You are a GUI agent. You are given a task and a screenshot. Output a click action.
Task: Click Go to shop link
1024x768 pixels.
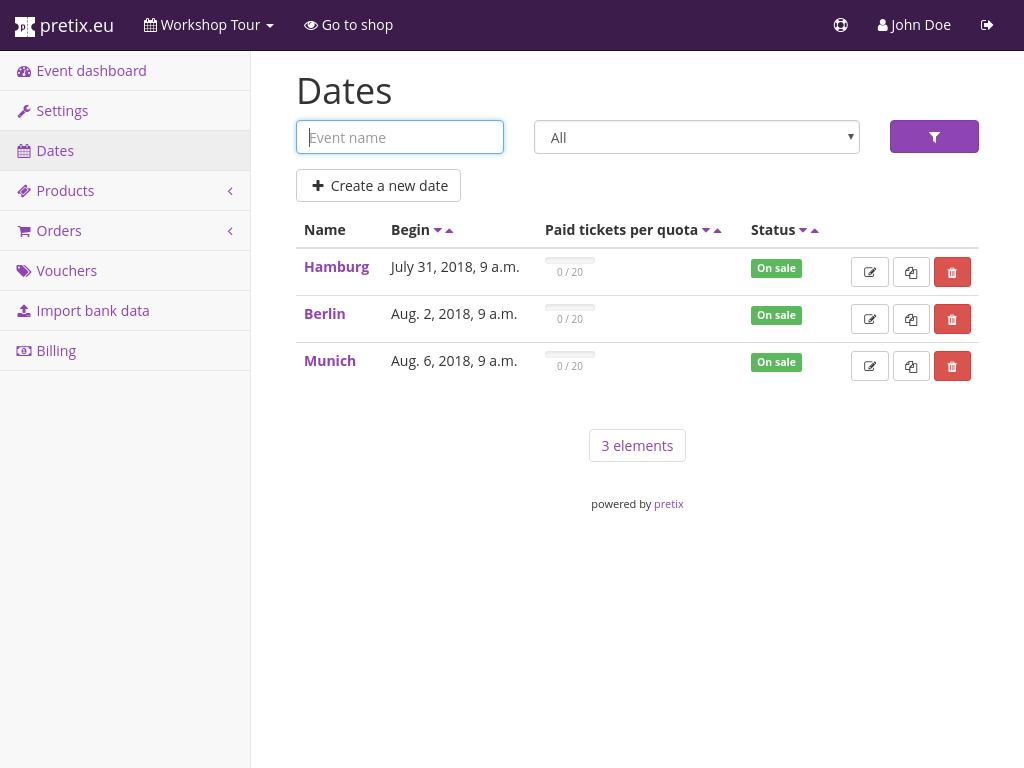click(348, 25)
